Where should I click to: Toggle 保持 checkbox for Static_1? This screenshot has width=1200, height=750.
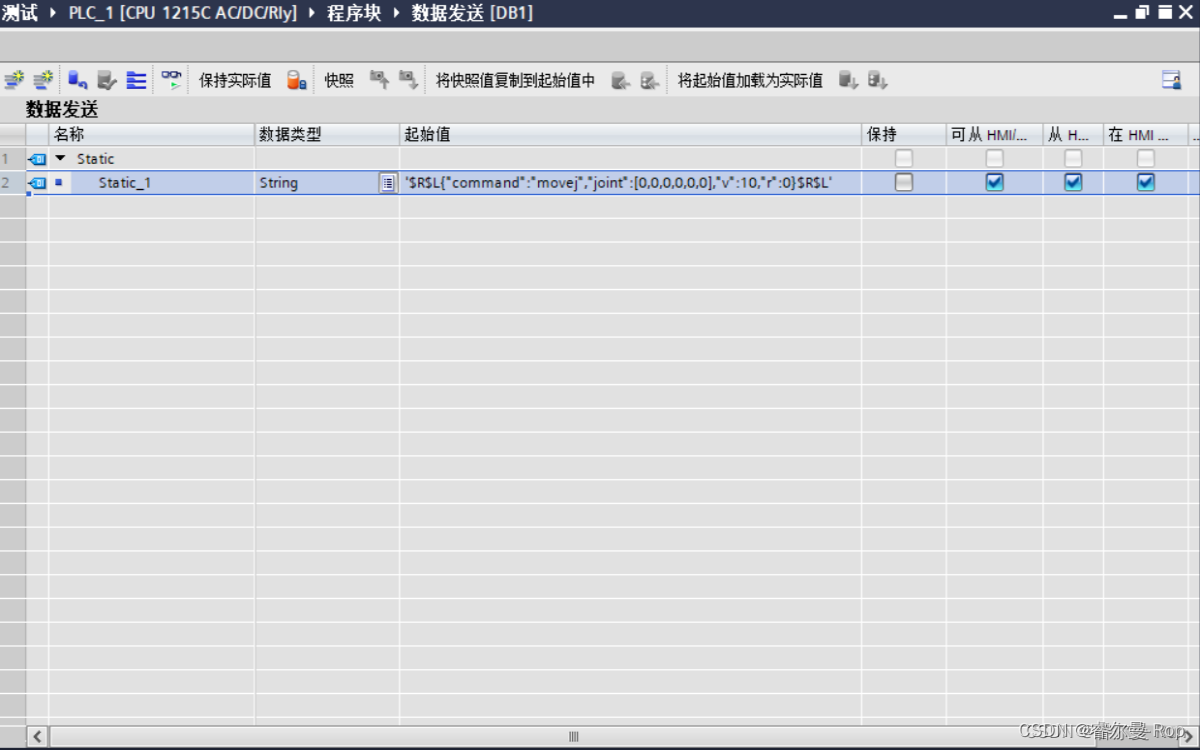[904, 182]
